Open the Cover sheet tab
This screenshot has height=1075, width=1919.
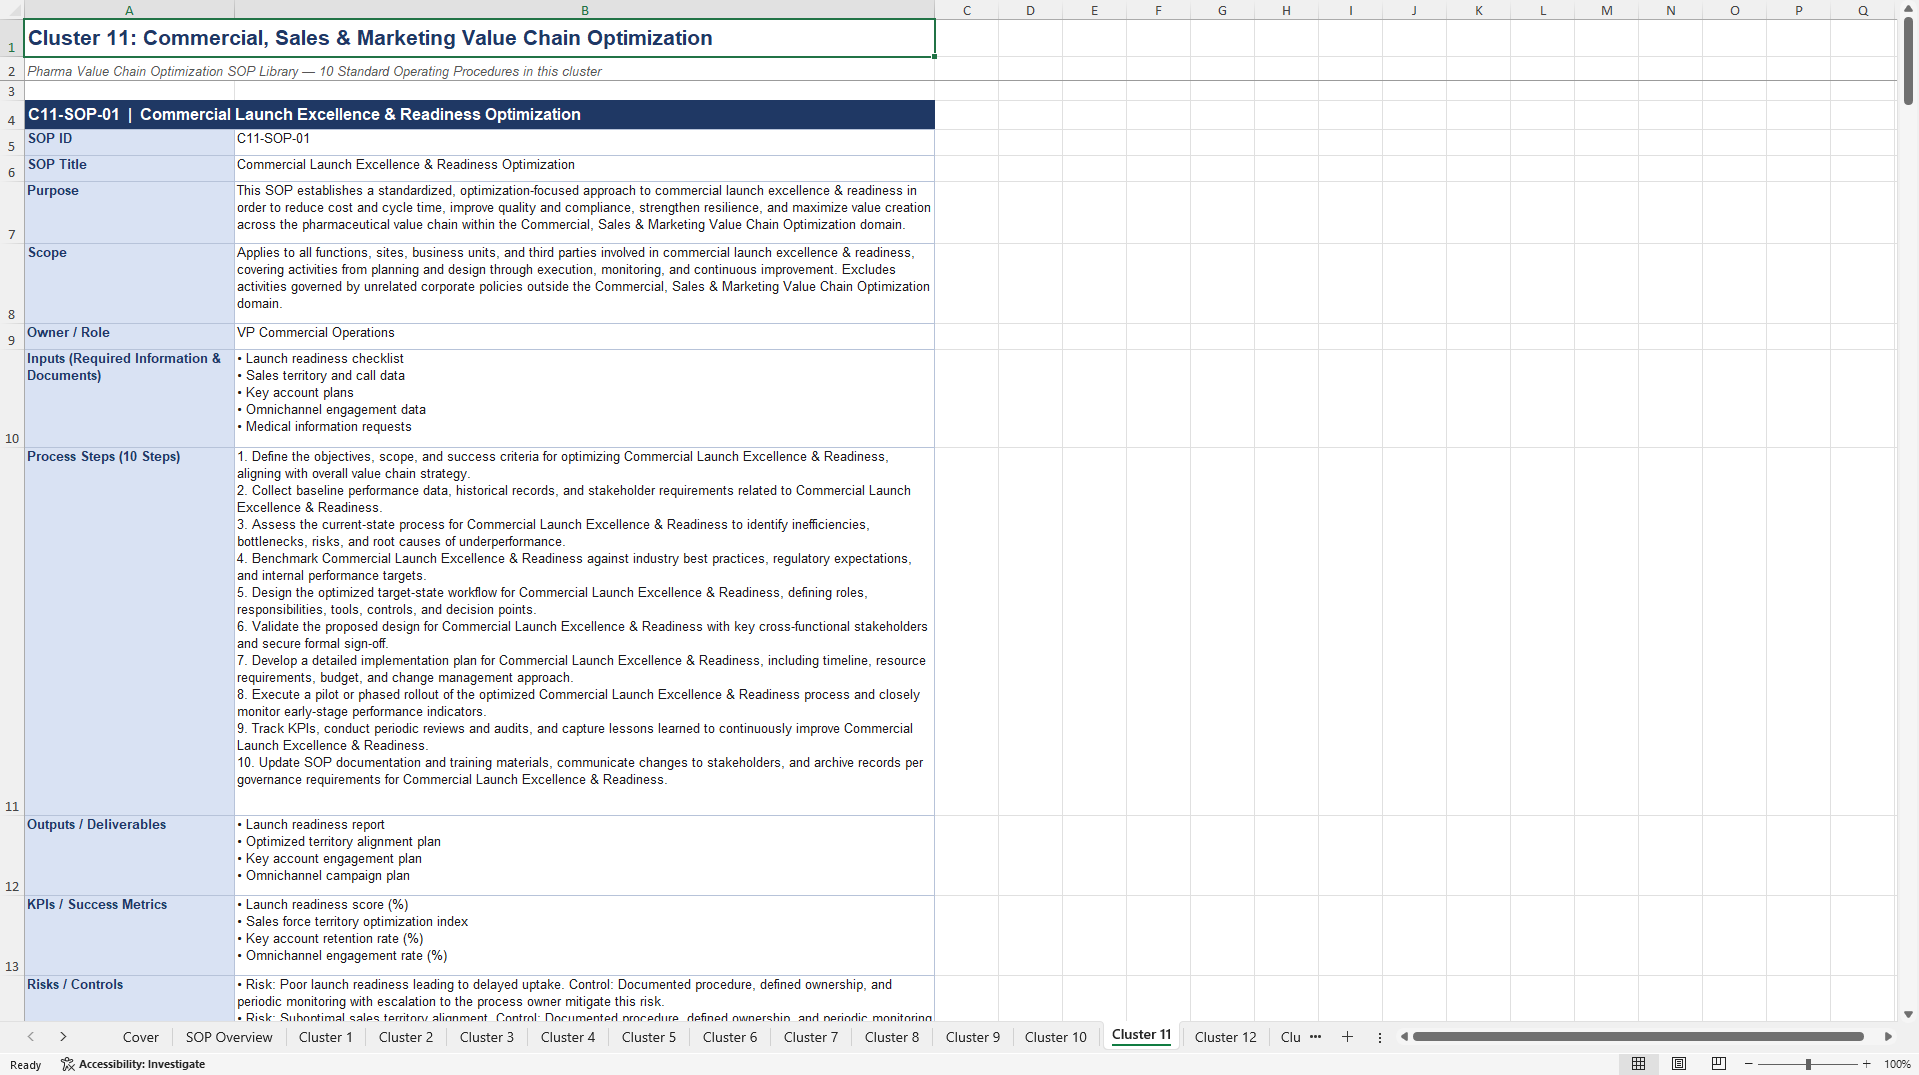pyautogui.click(x=141, y=1037)
